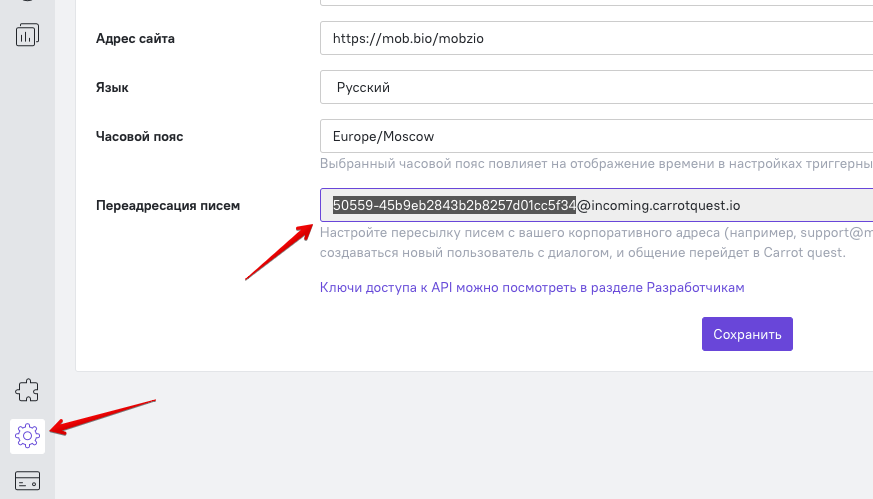This screenshot has width=873, height=499.
Task: Open the billing card icon
Action: [x=27, y=480]
